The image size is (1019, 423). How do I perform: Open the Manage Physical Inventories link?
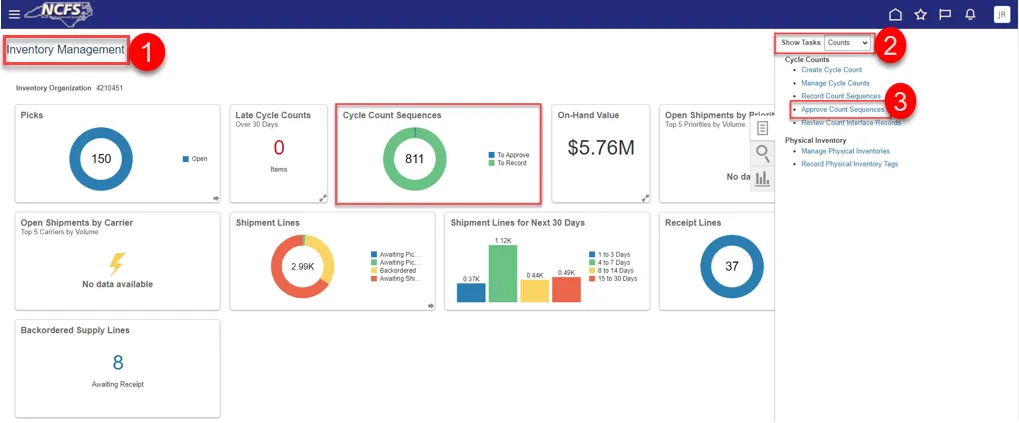pos(843,151)
